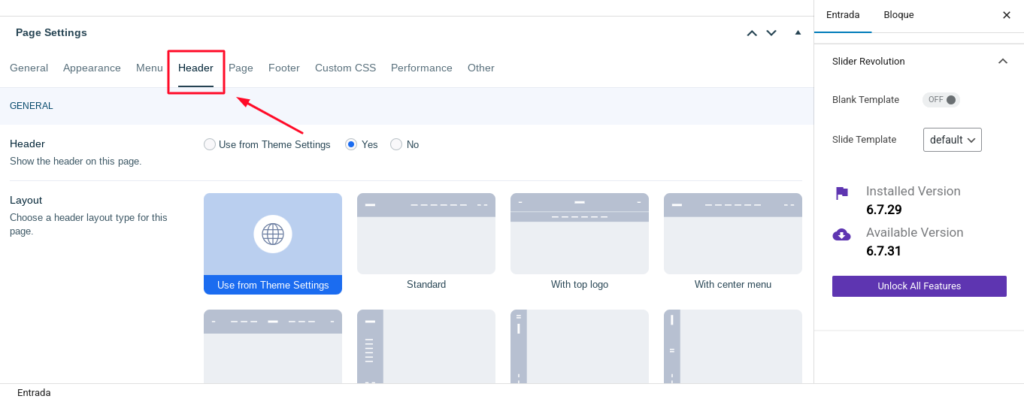Image resolution: width=1024 pixels, height=399 pixels.
Task: Click the Unlock All Features button
Action: [x=919, y=286]
